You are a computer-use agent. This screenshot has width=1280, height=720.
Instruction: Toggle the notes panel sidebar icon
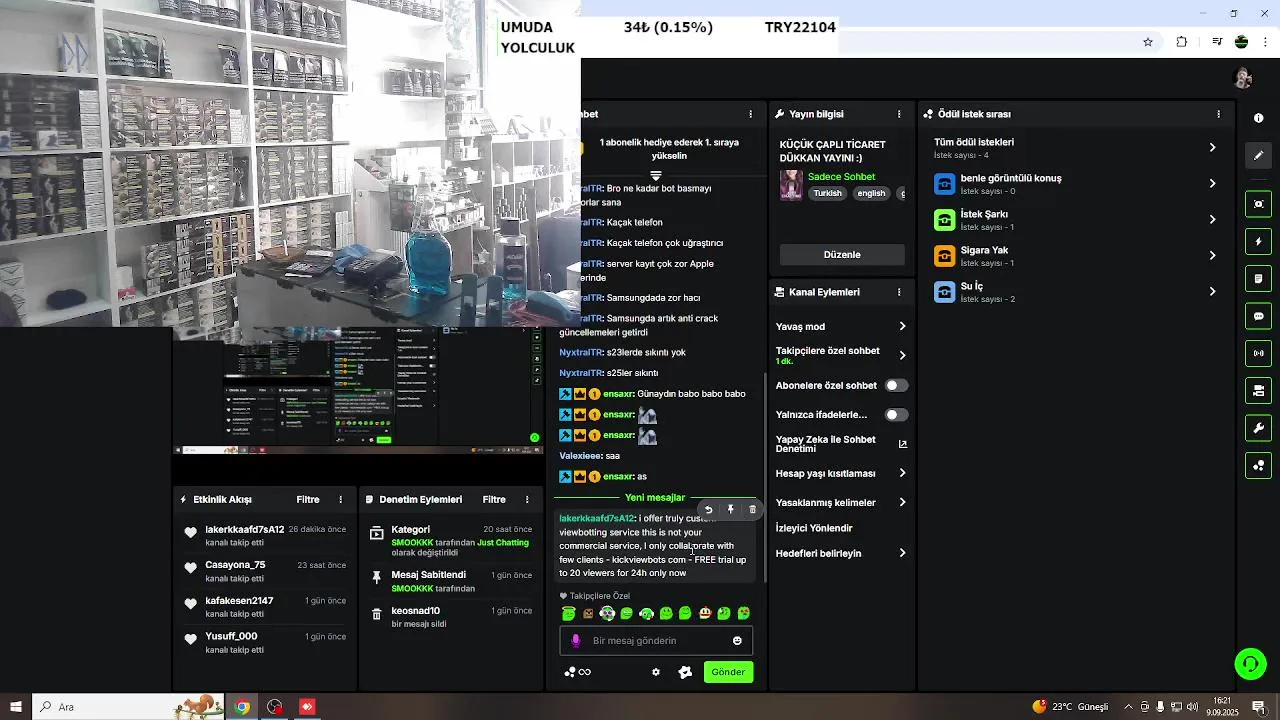[x=1258, y=278]
